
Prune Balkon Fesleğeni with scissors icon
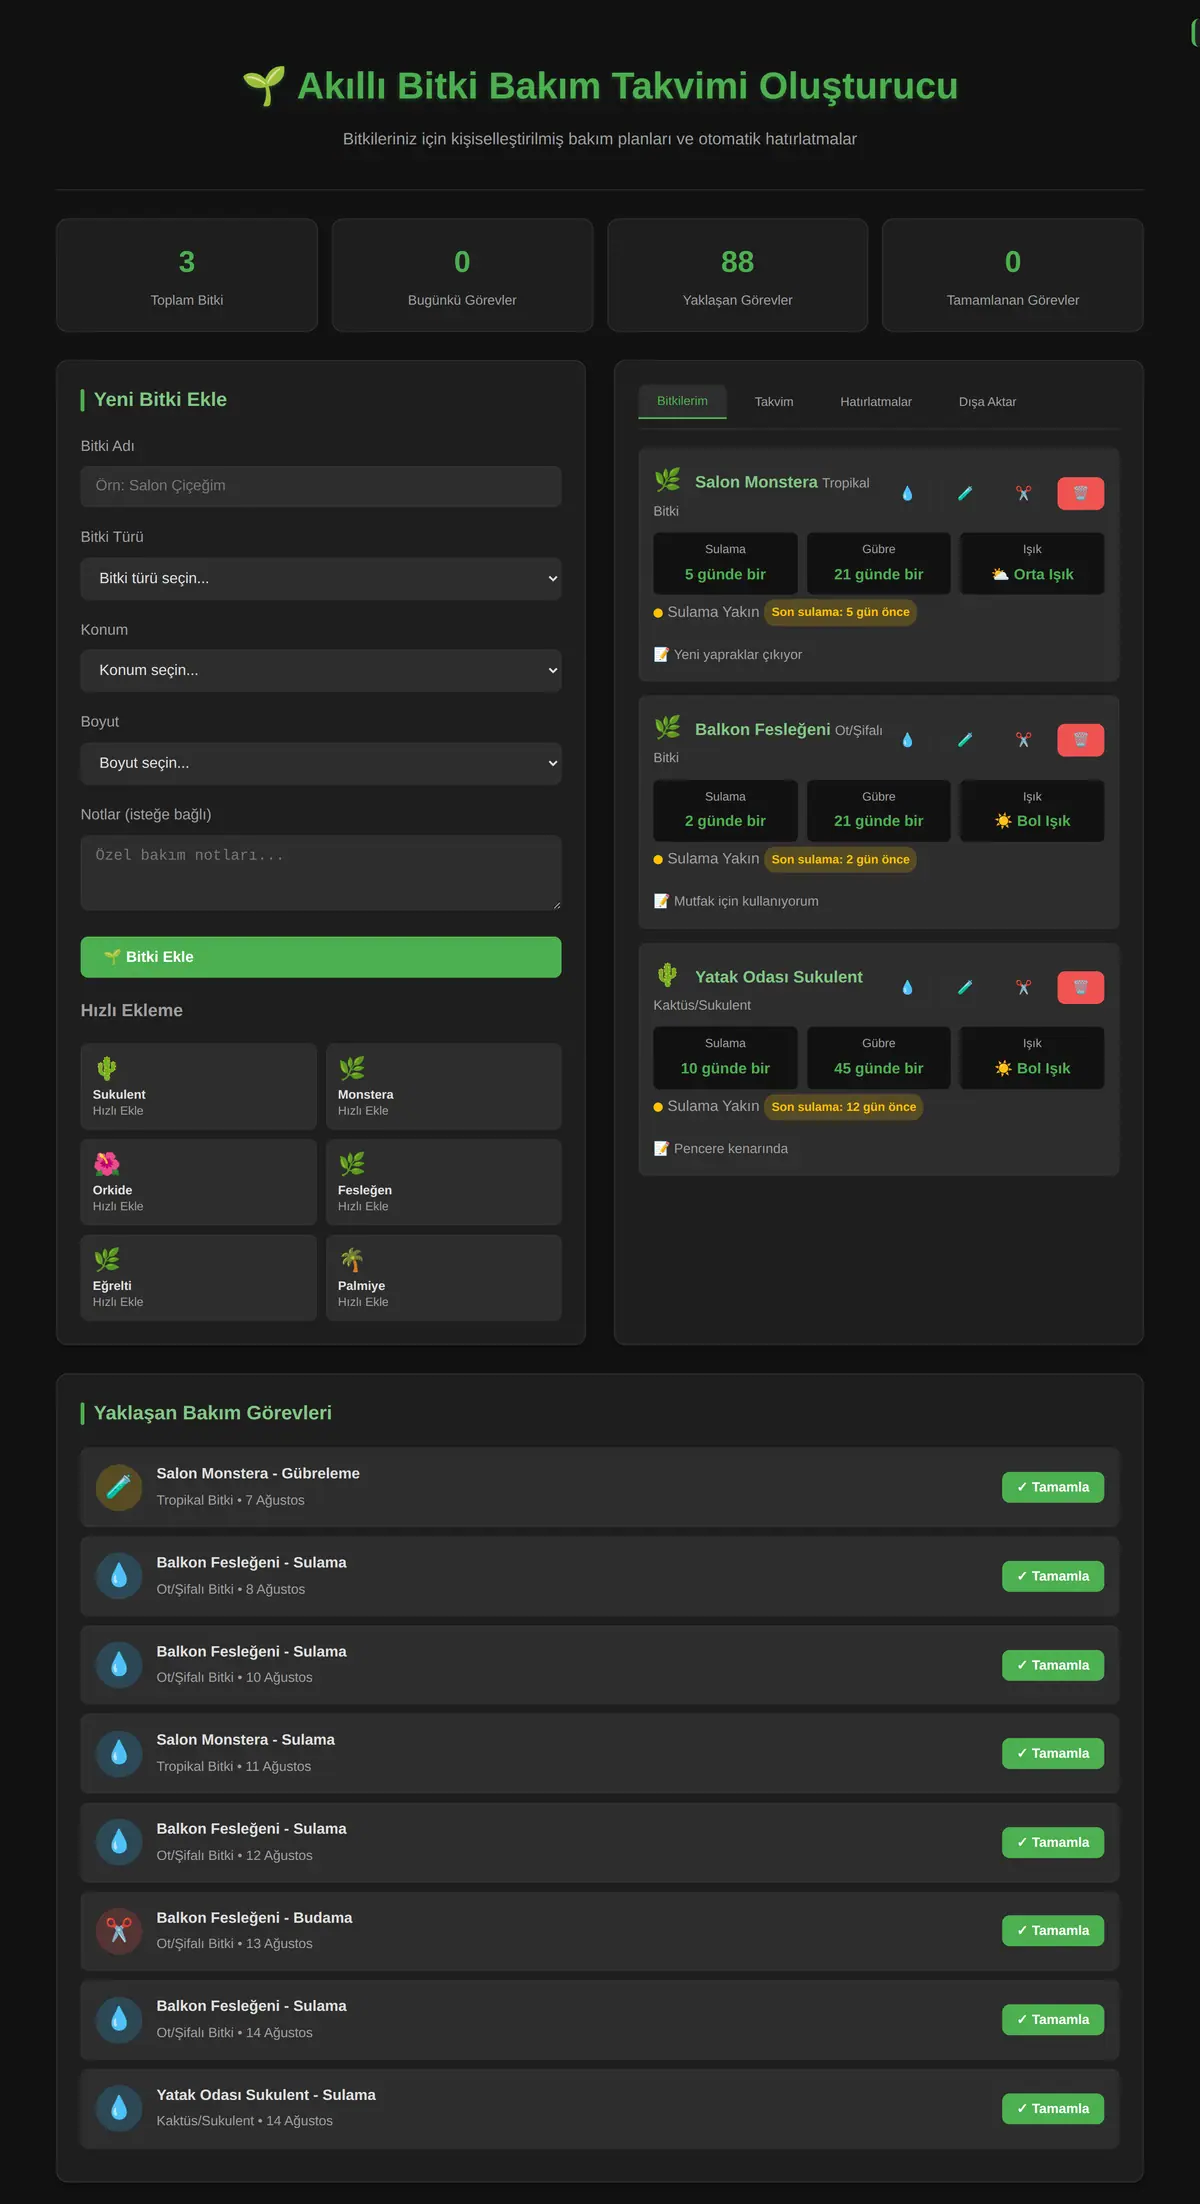(1023, 740)
